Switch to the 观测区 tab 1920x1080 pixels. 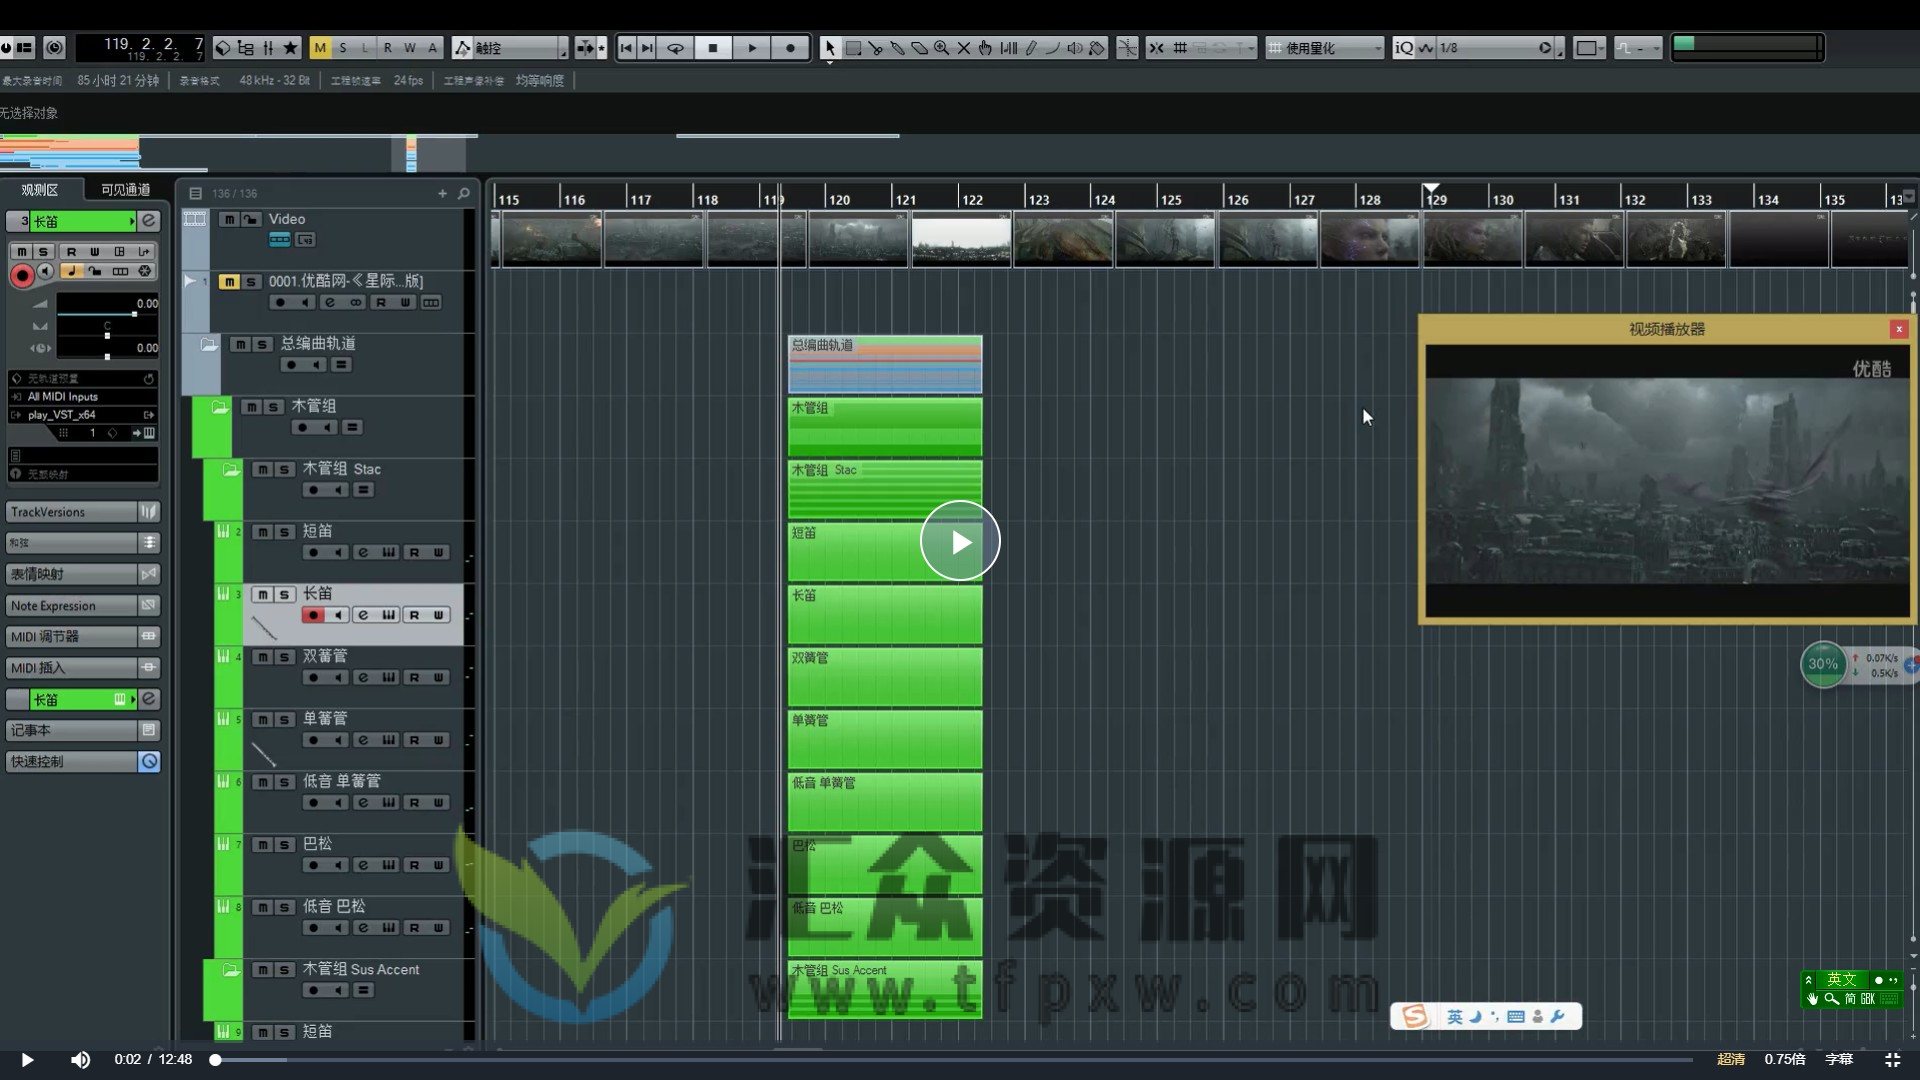tap(40, 189)
